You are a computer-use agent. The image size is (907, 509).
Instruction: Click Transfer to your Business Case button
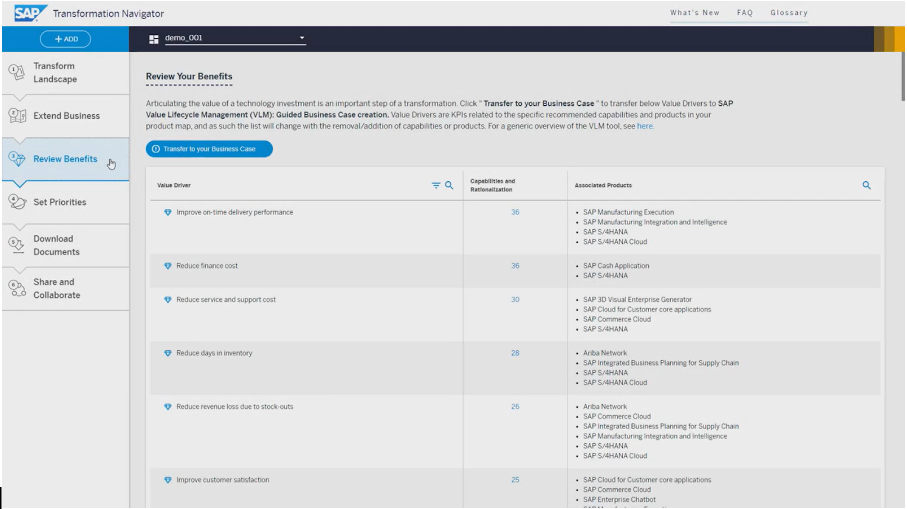209,149
